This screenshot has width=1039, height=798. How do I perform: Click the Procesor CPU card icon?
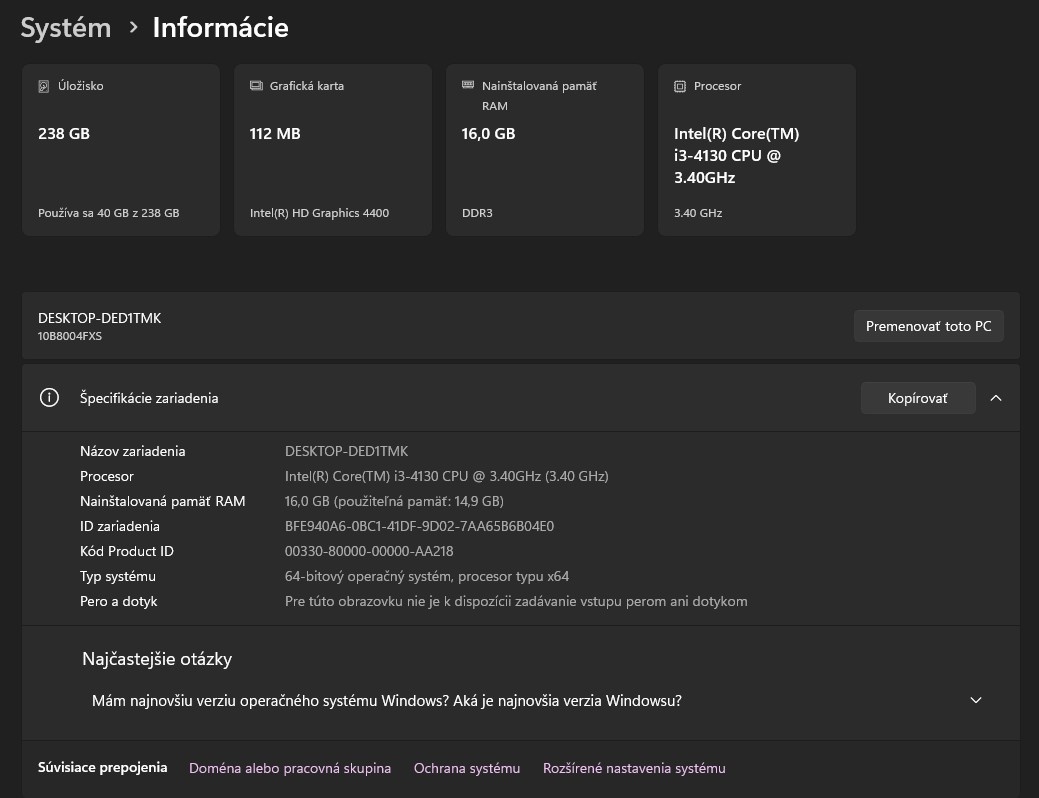click(x=680, y=86)
